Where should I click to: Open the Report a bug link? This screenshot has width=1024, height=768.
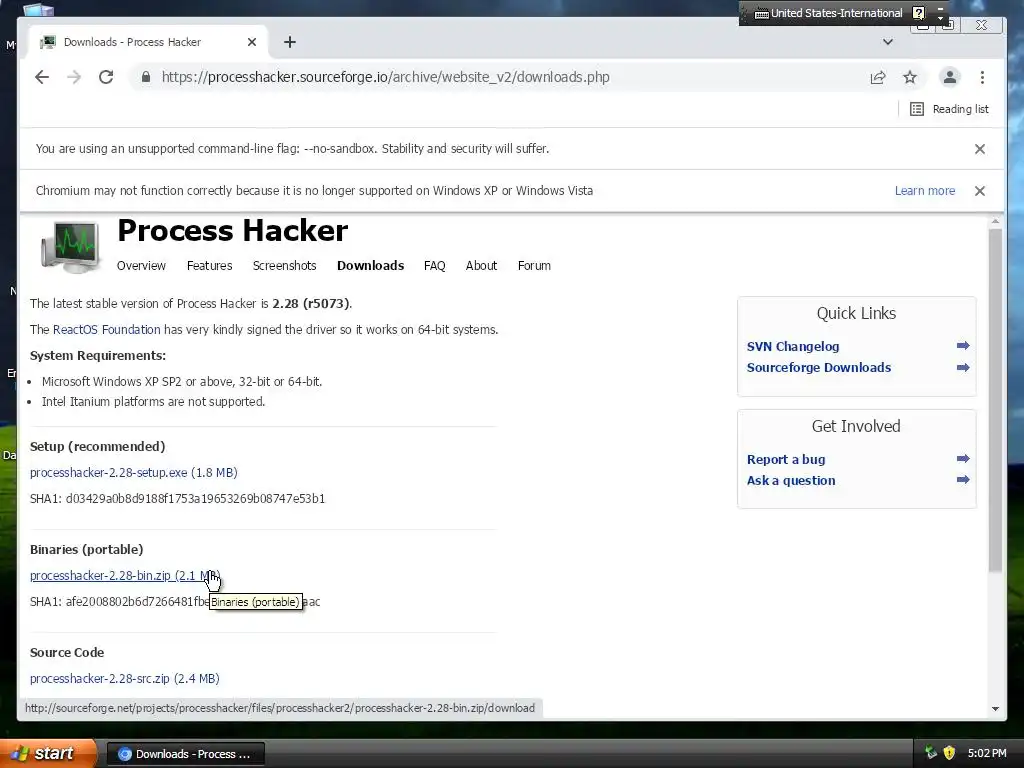pyautogui.click(x=786, y=460)
